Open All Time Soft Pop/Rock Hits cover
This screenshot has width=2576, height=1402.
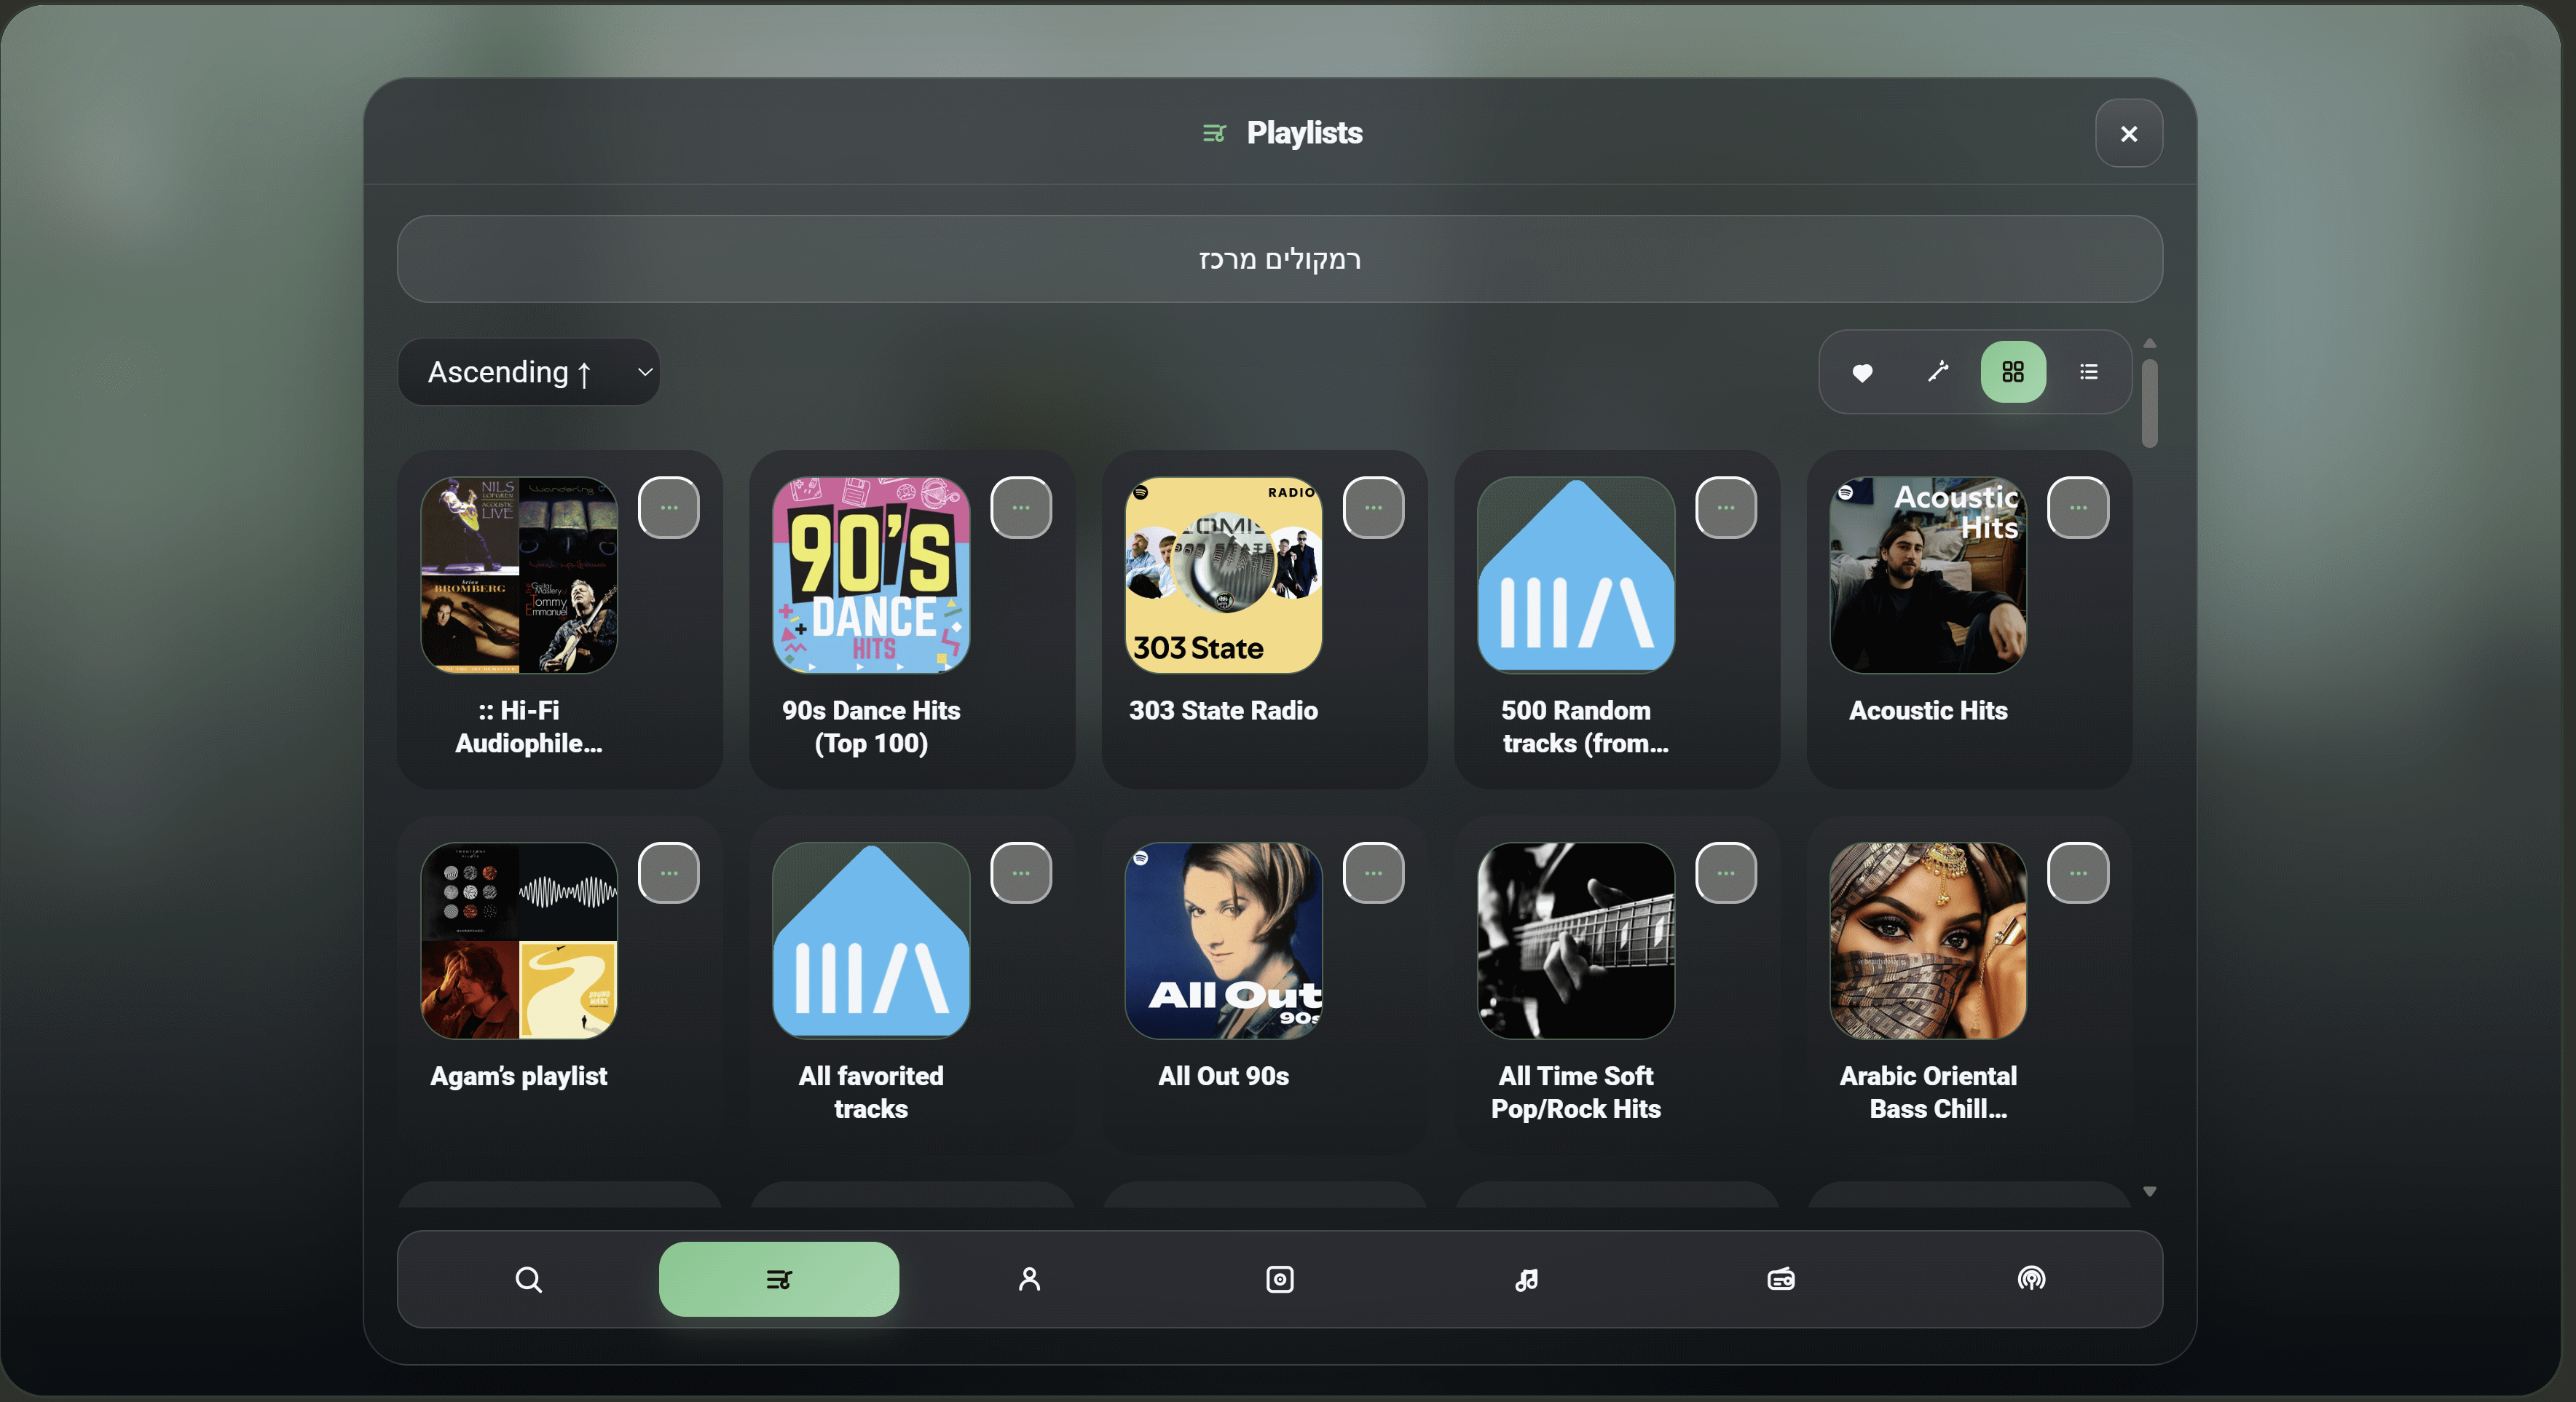coord(1576,941)
